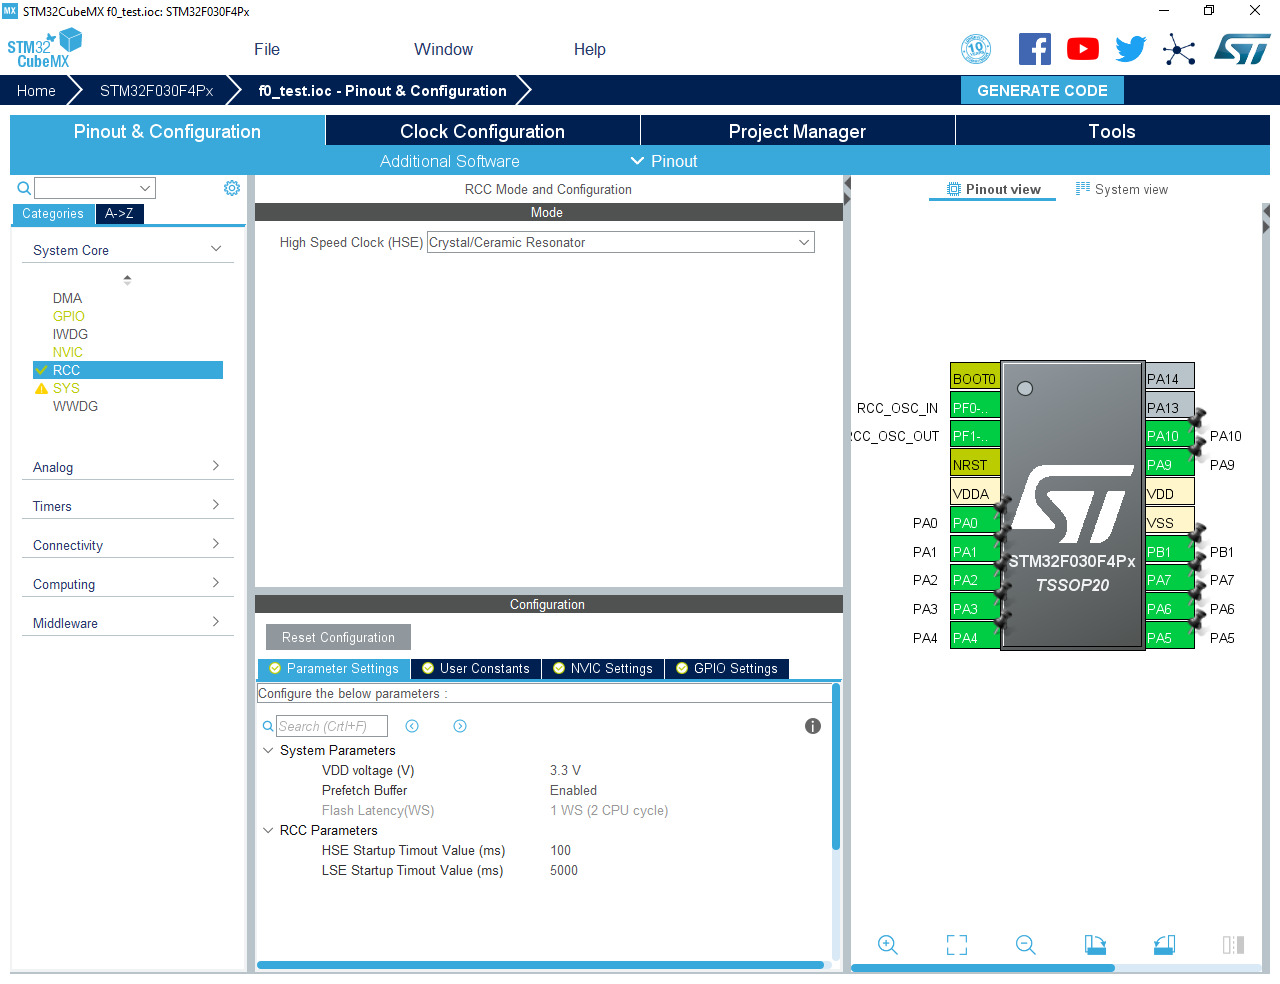
Task: Open Additional Software
Action: [x=449, y=161]
